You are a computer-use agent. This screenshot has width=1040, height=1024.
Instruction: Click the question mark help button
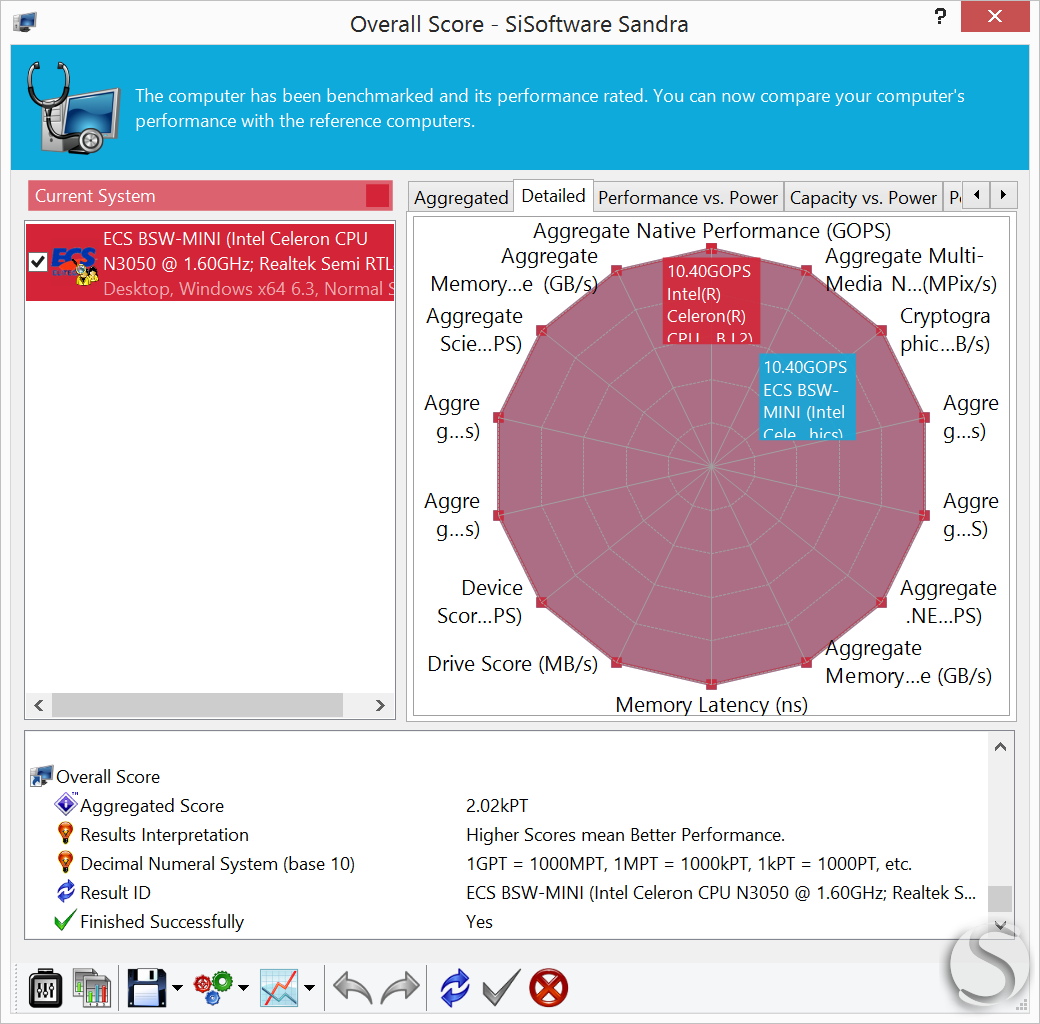pos(940,17)
